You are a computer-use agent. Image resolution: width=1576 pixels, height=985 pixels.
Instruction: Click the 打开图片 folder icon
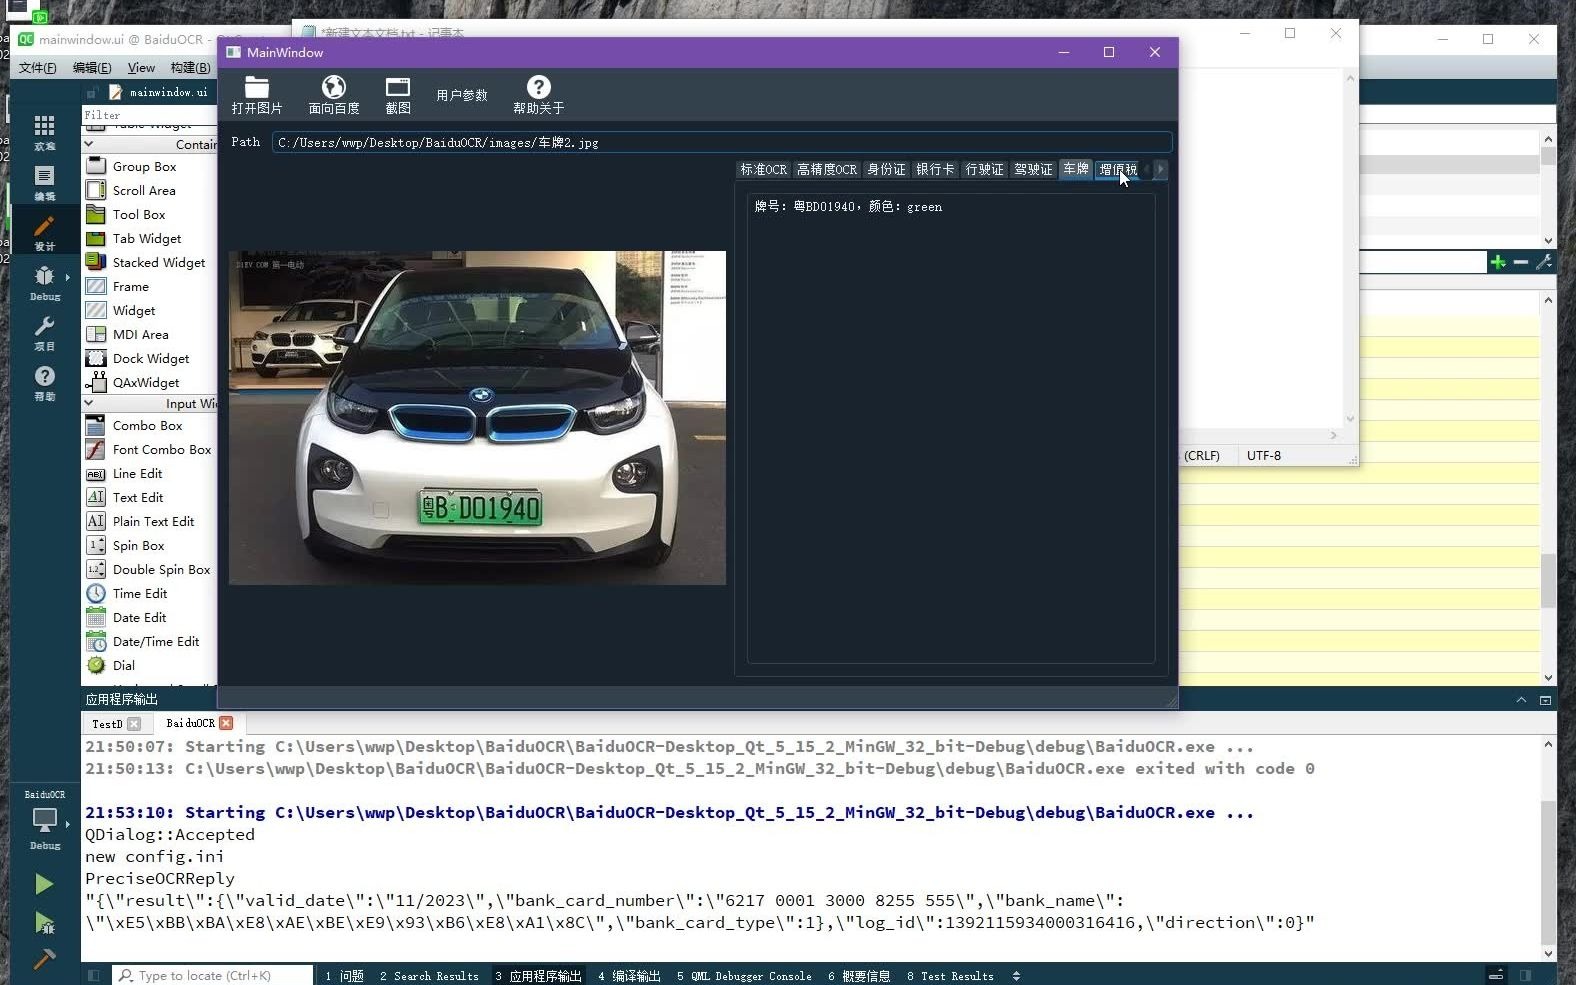[257, 88]
